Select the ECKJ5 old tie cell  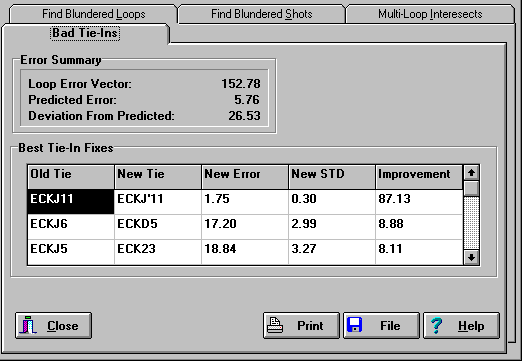[71, 252]
